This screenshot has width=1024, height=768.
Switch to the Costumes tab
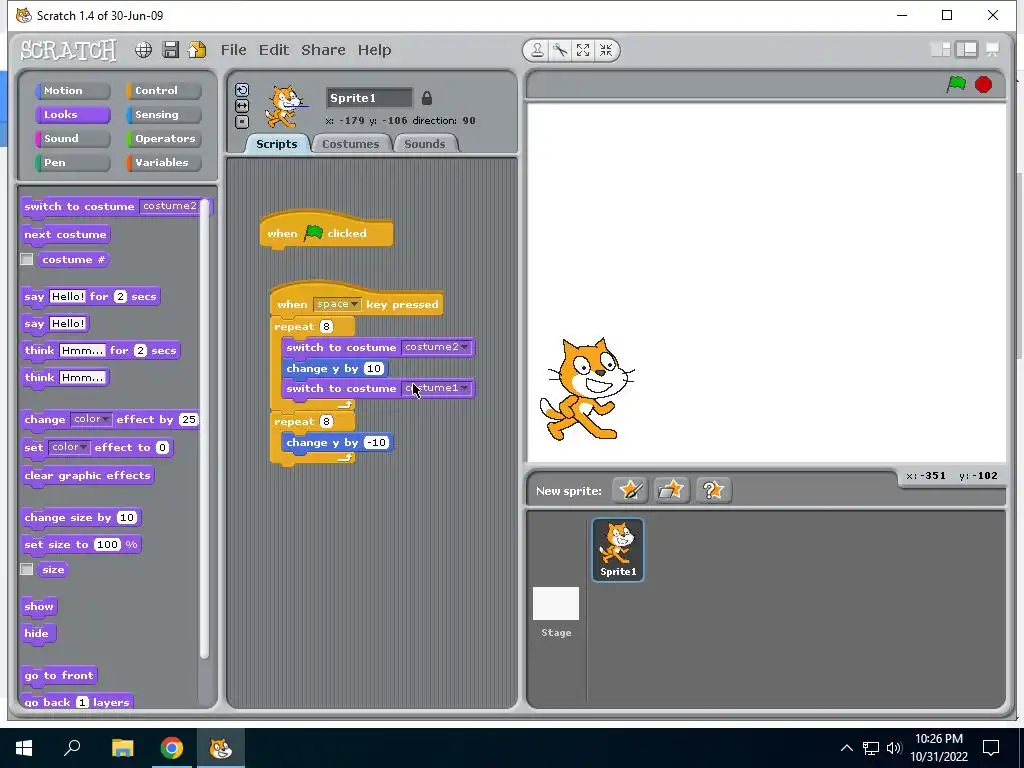351,144
